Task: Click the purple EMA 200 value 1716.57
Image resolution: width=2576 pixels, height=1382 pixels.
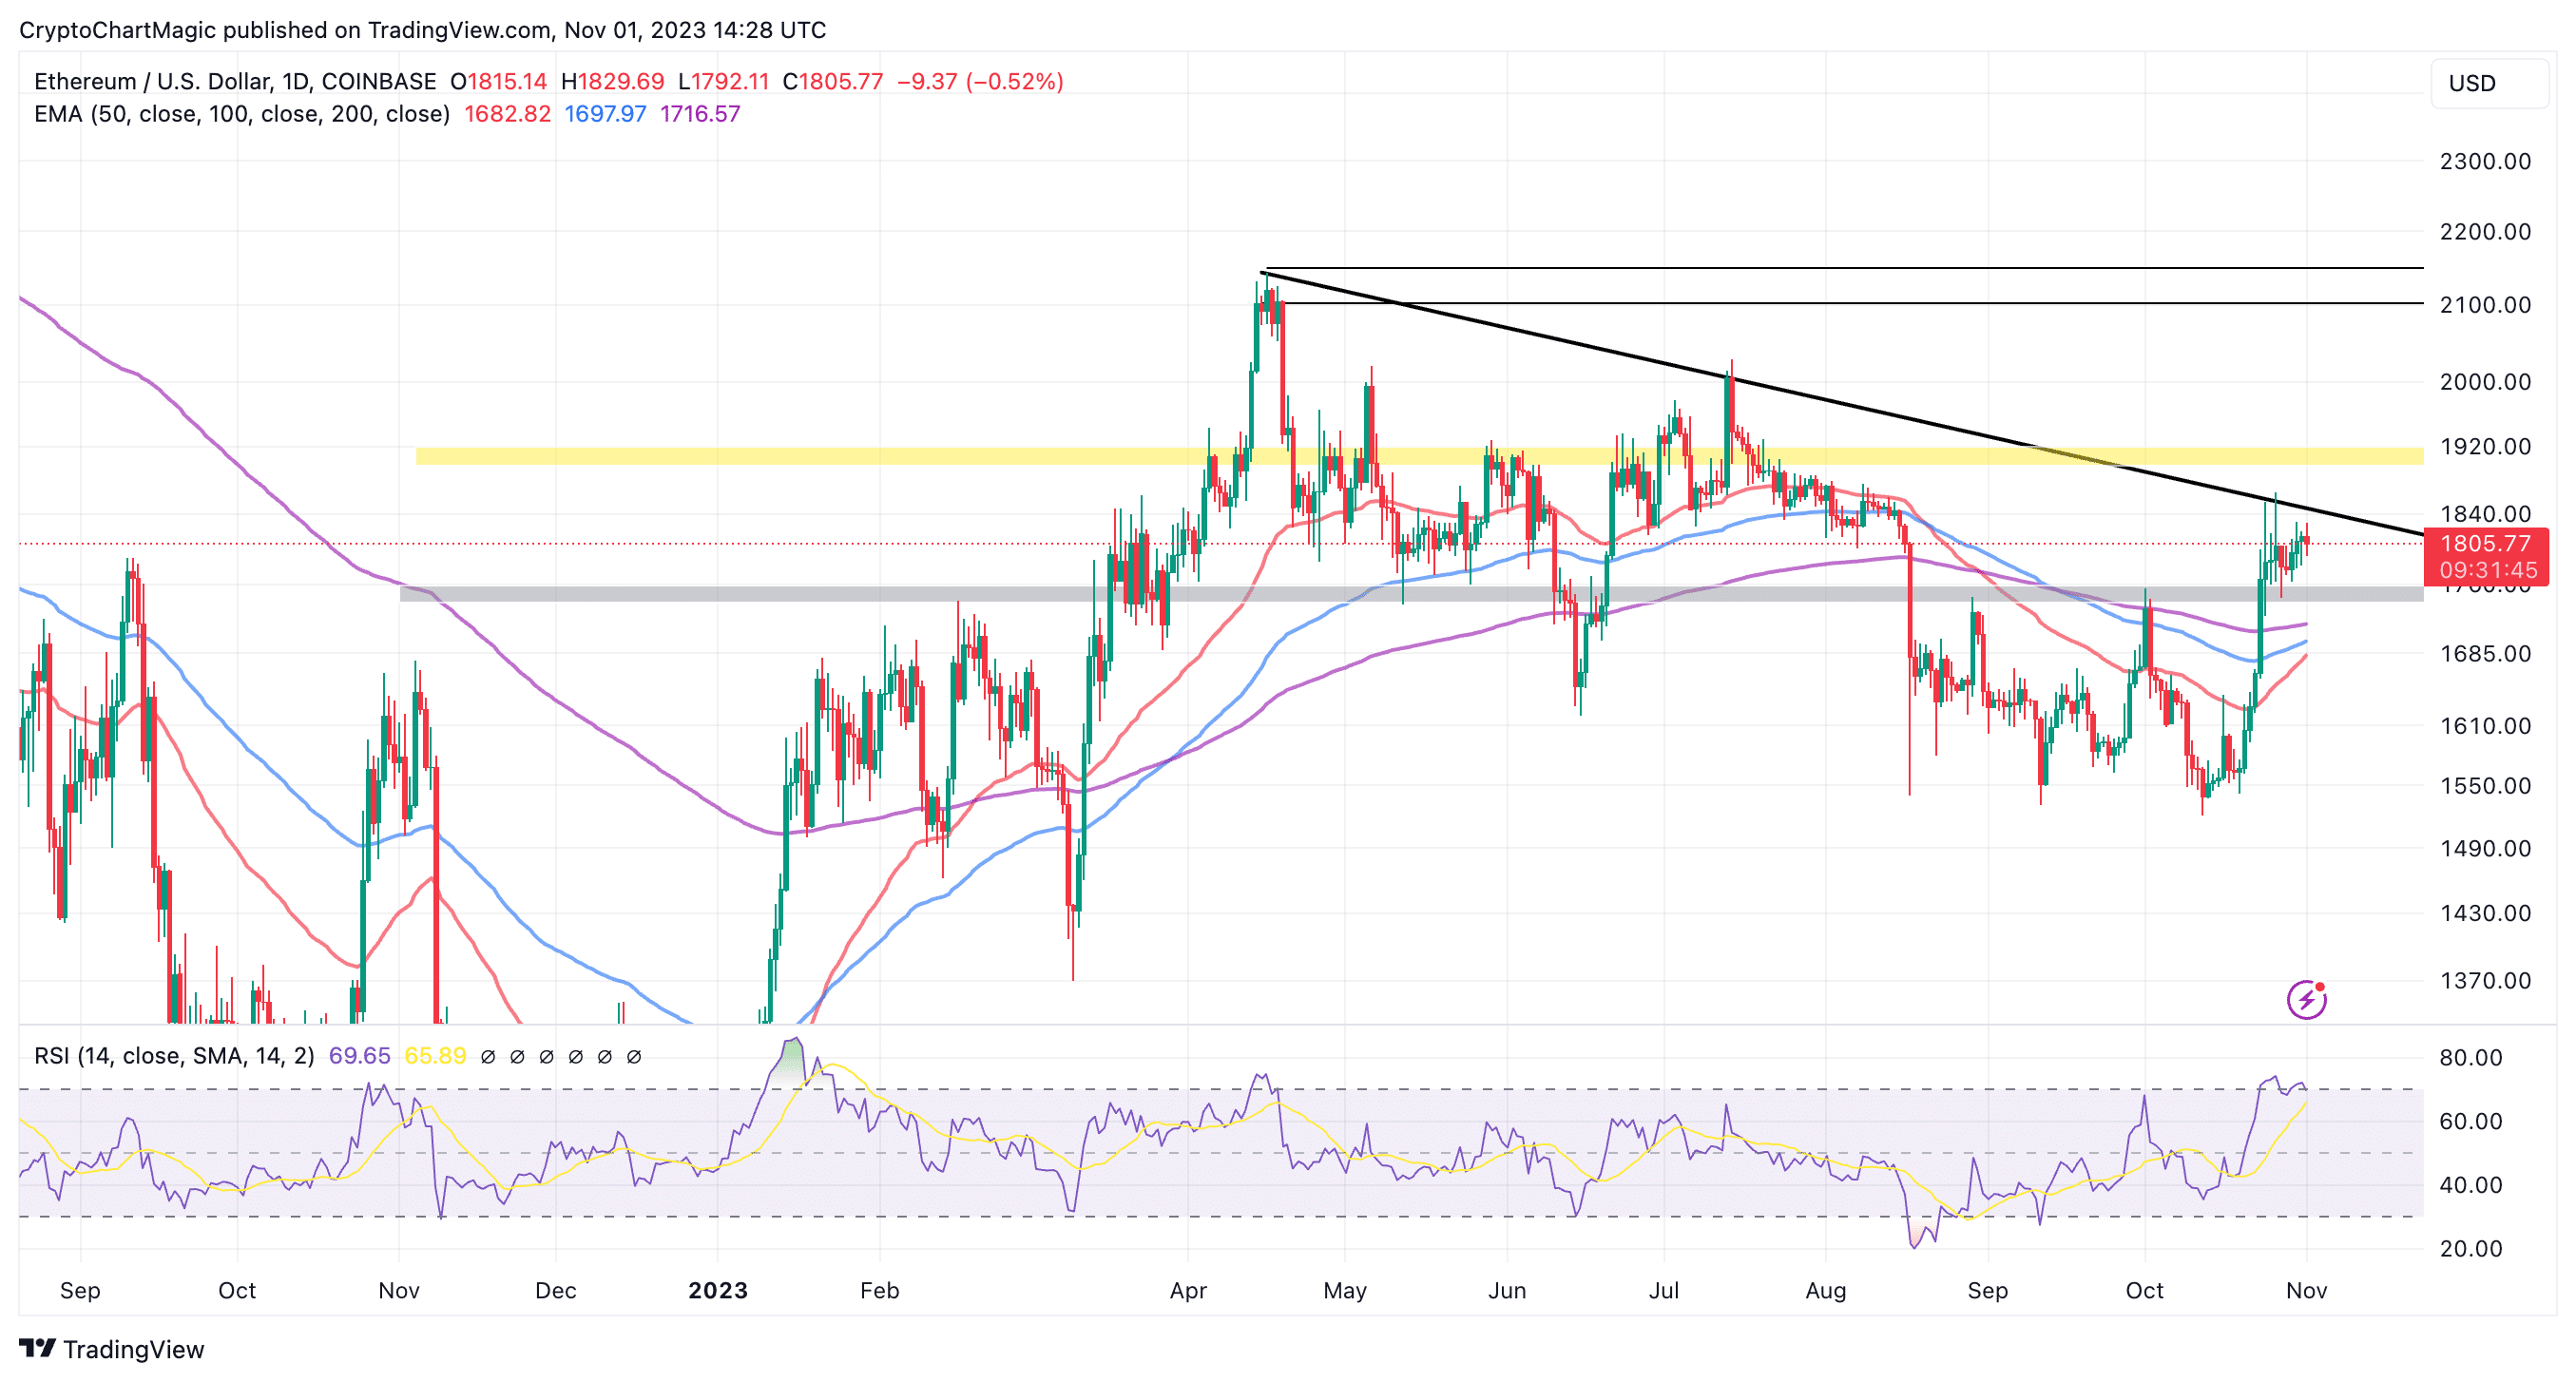Action: pos(700,114)
